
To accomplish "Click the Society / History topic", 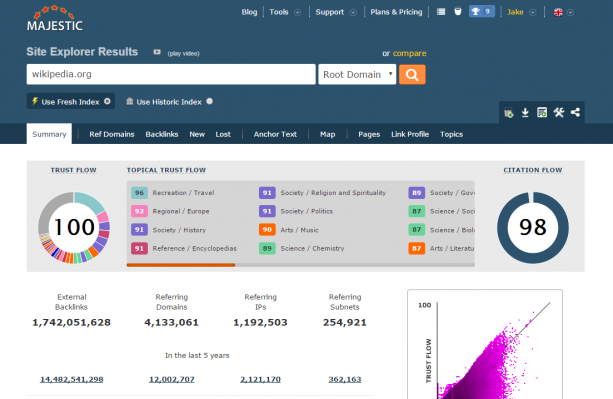I will click(179, 230).
